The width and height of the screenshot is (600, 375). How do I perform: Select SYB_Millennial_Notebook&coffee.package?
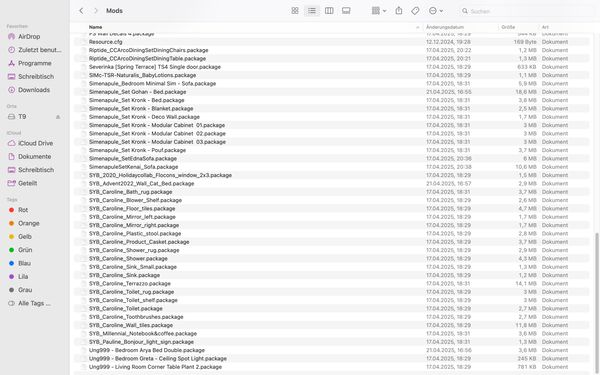[x=332, y=334]
